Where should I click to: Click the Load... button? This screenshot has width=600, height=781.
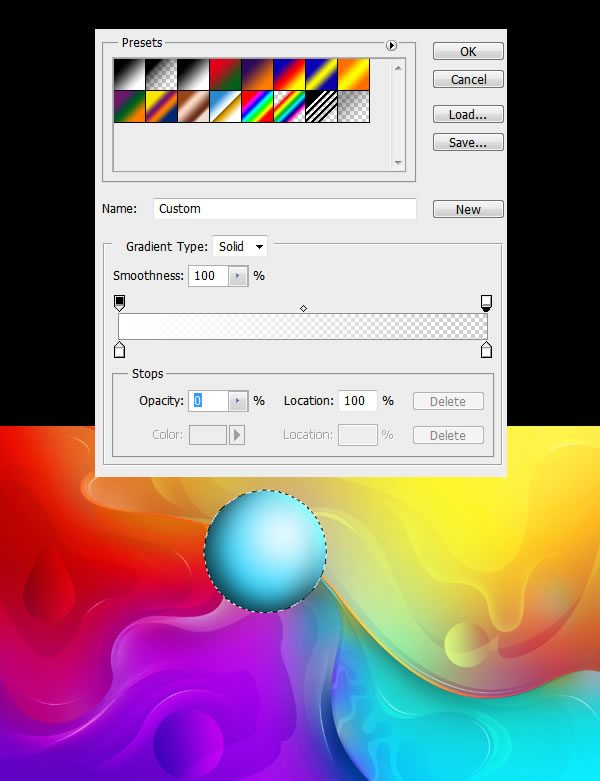pos(468,115)
